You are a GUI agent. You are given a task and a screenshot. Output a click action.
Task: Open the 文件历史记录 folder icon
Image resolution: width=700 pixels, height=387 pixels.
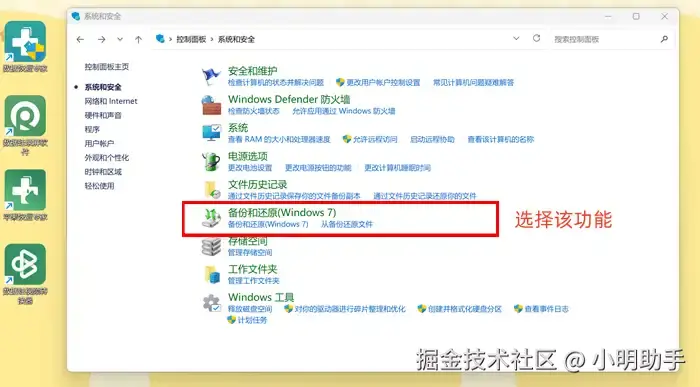coord(211,190)
